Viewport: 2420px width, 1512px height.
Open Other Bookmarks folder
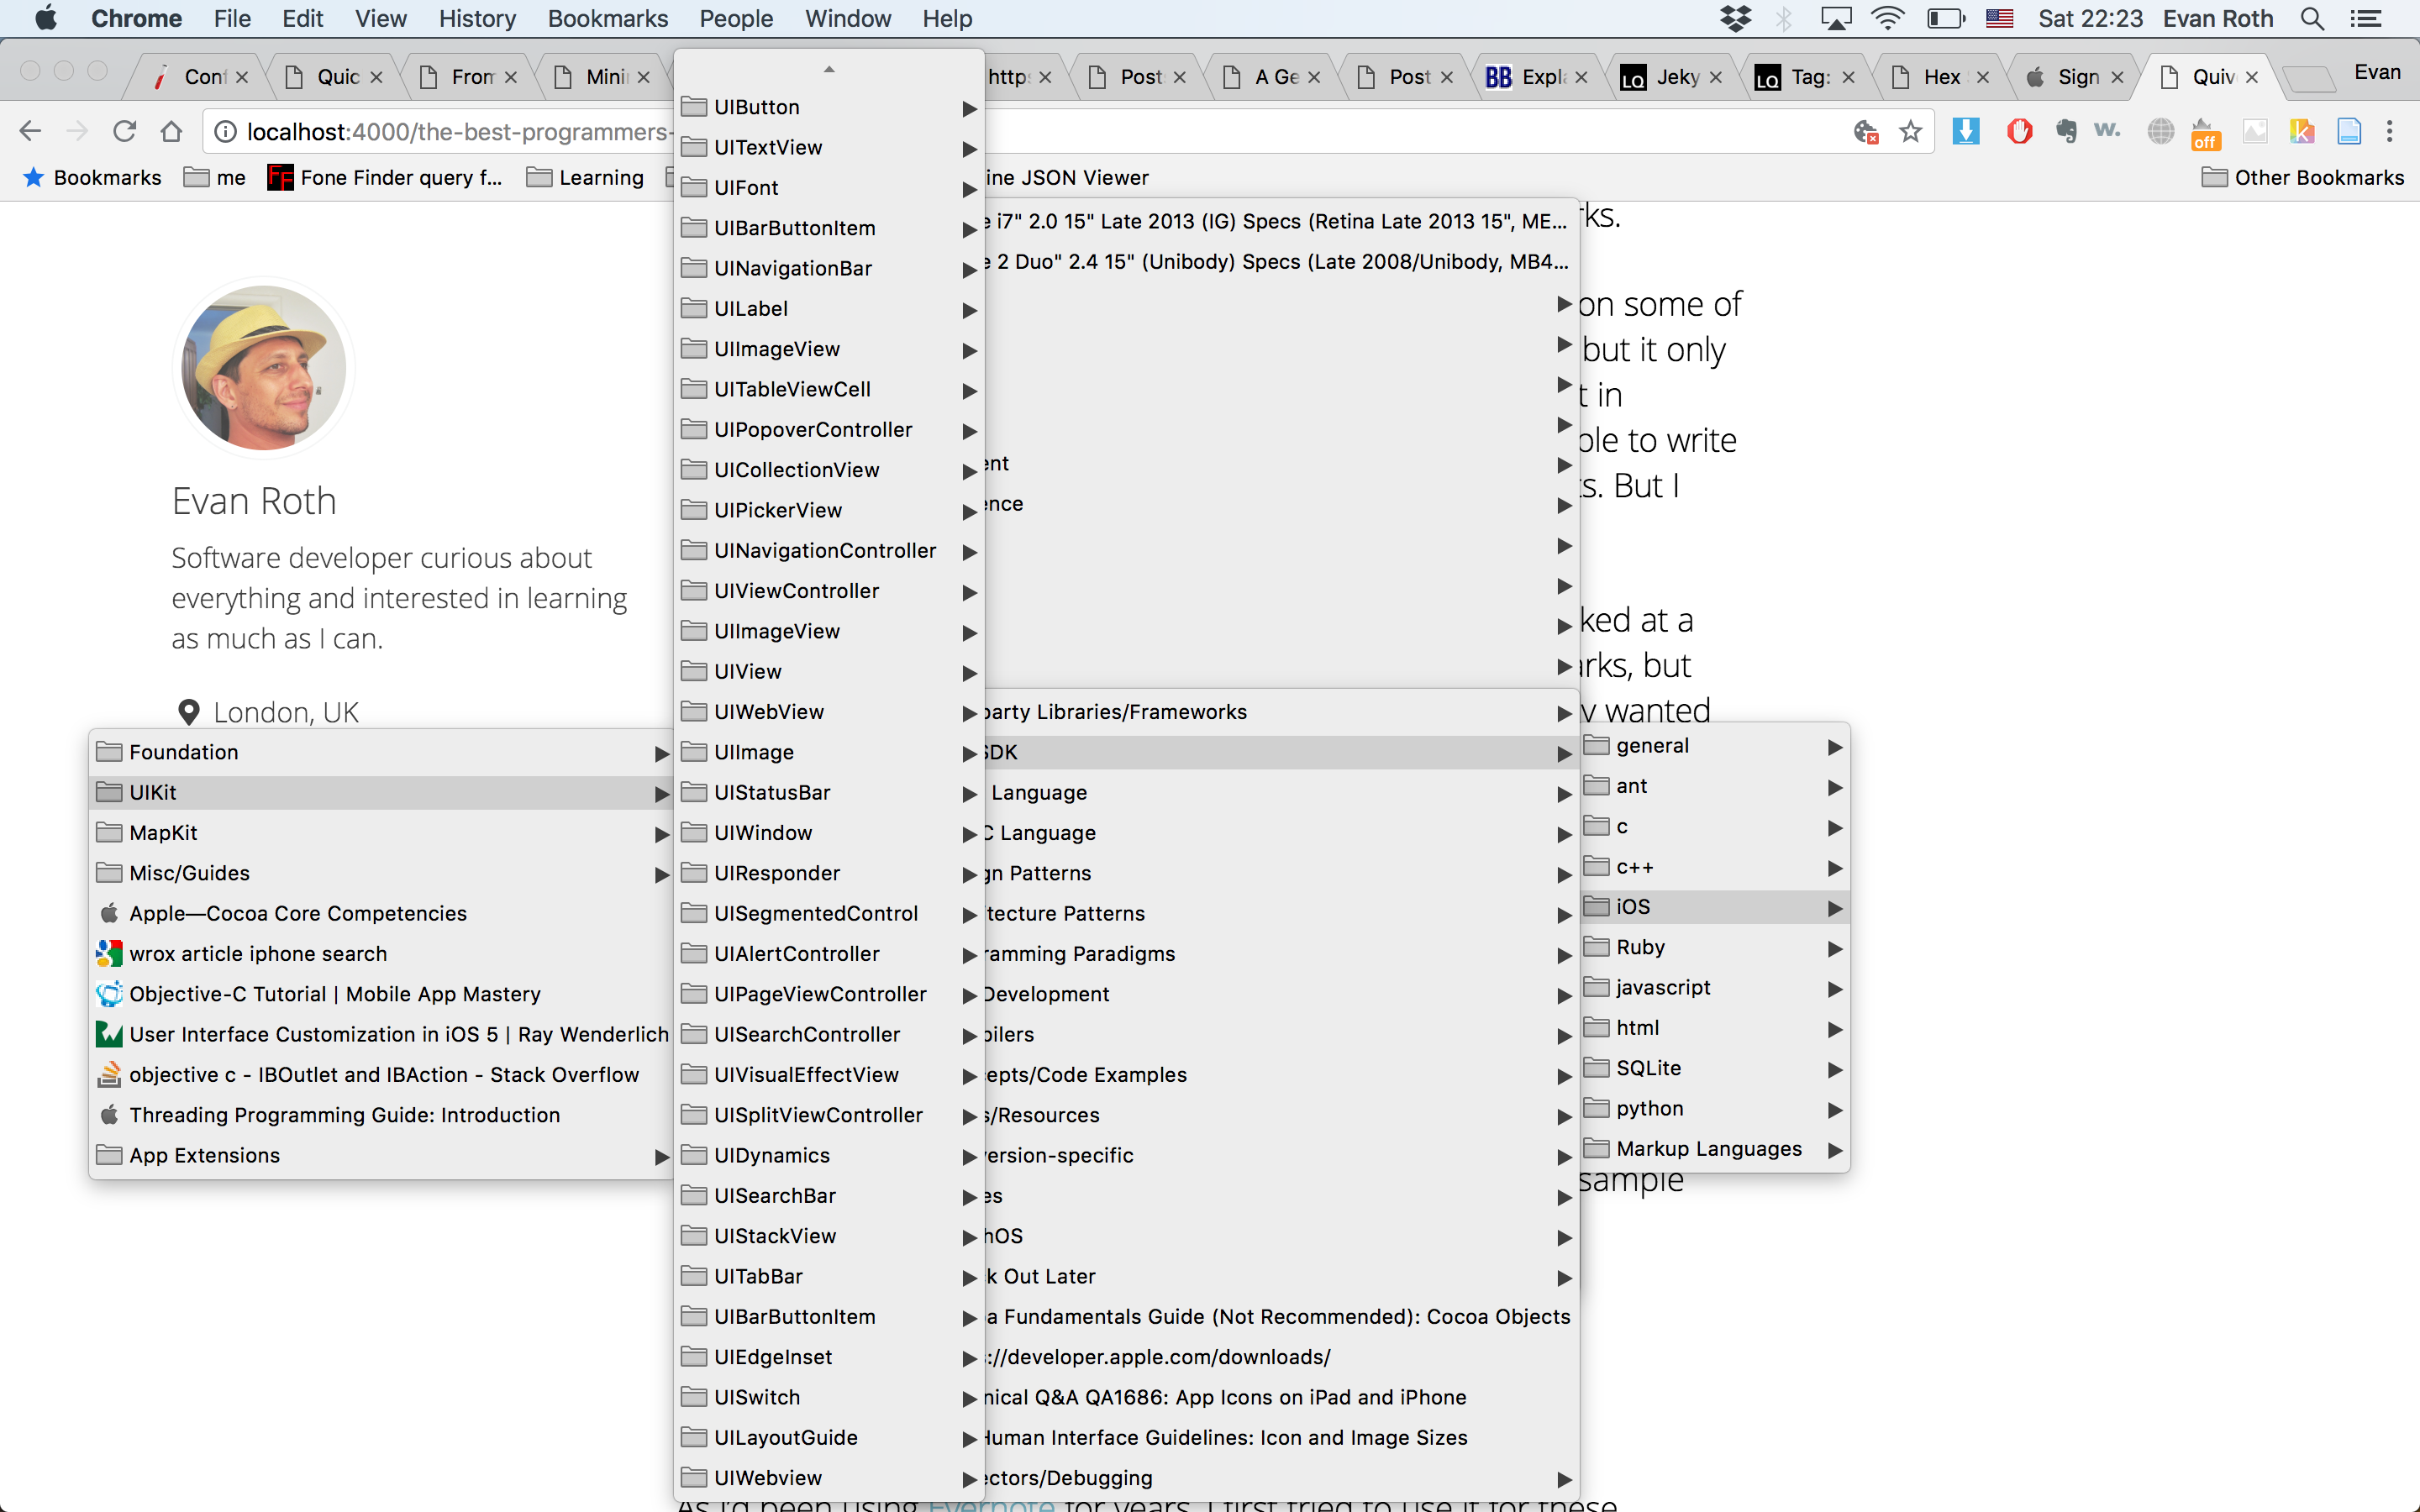pyautogui.click(x=2303, y=177)
